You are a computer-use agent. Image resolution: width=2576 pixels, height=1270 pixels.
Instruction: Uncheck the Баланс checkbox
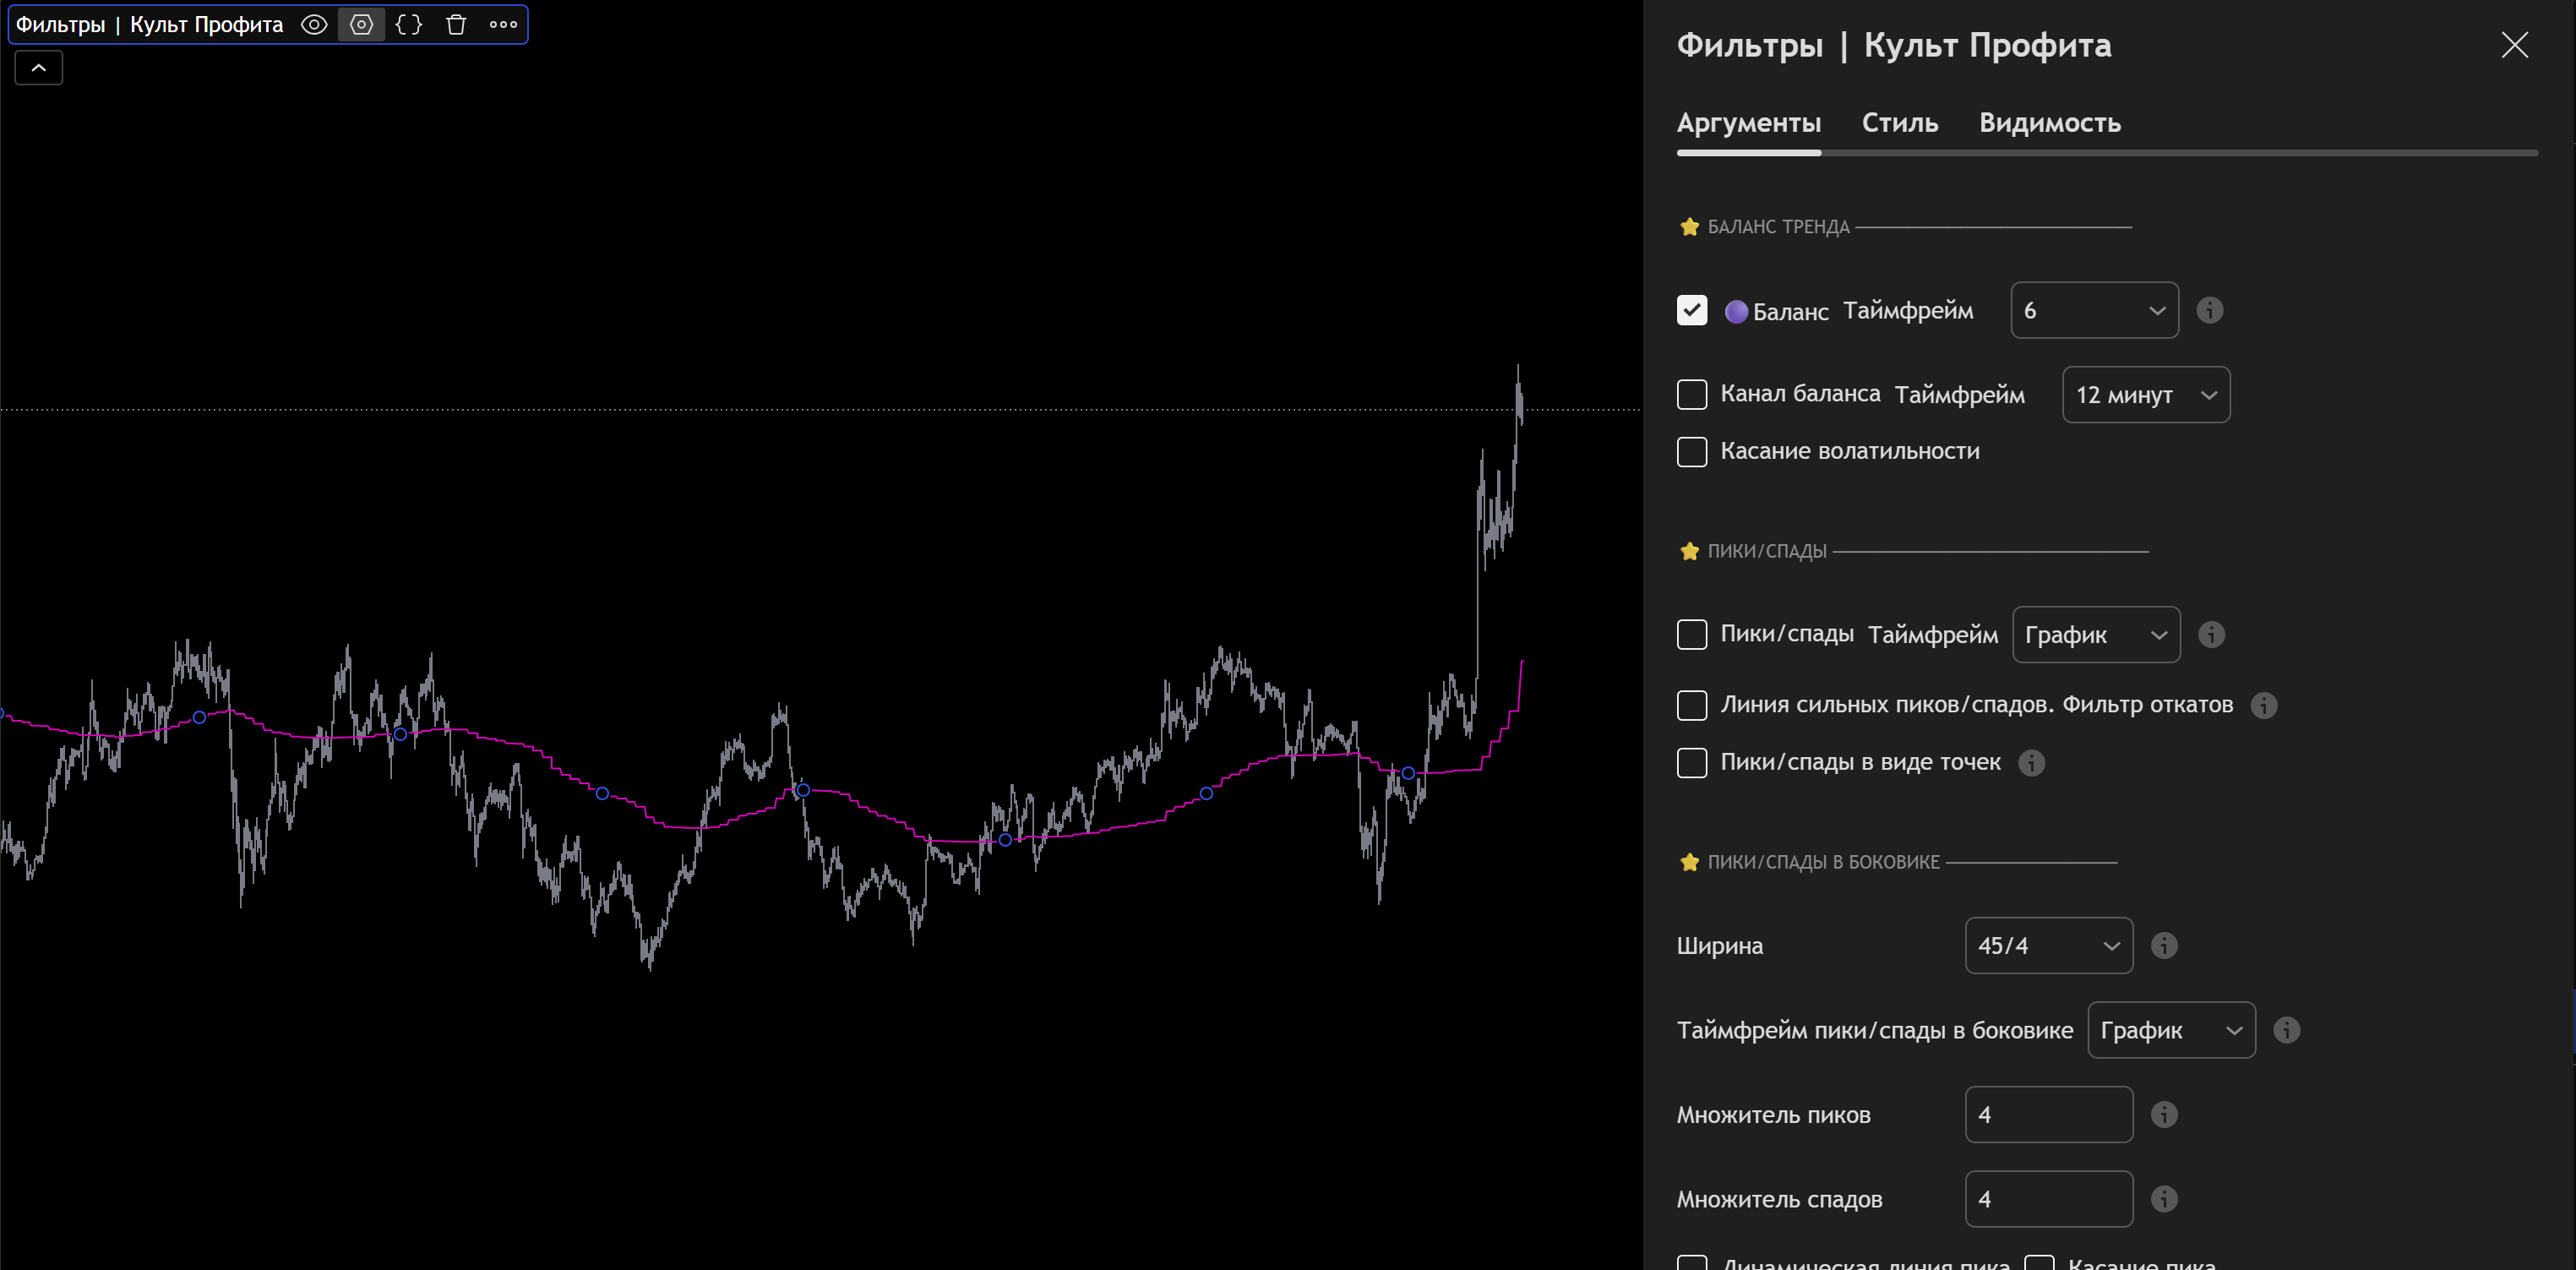pos(1691,311)
